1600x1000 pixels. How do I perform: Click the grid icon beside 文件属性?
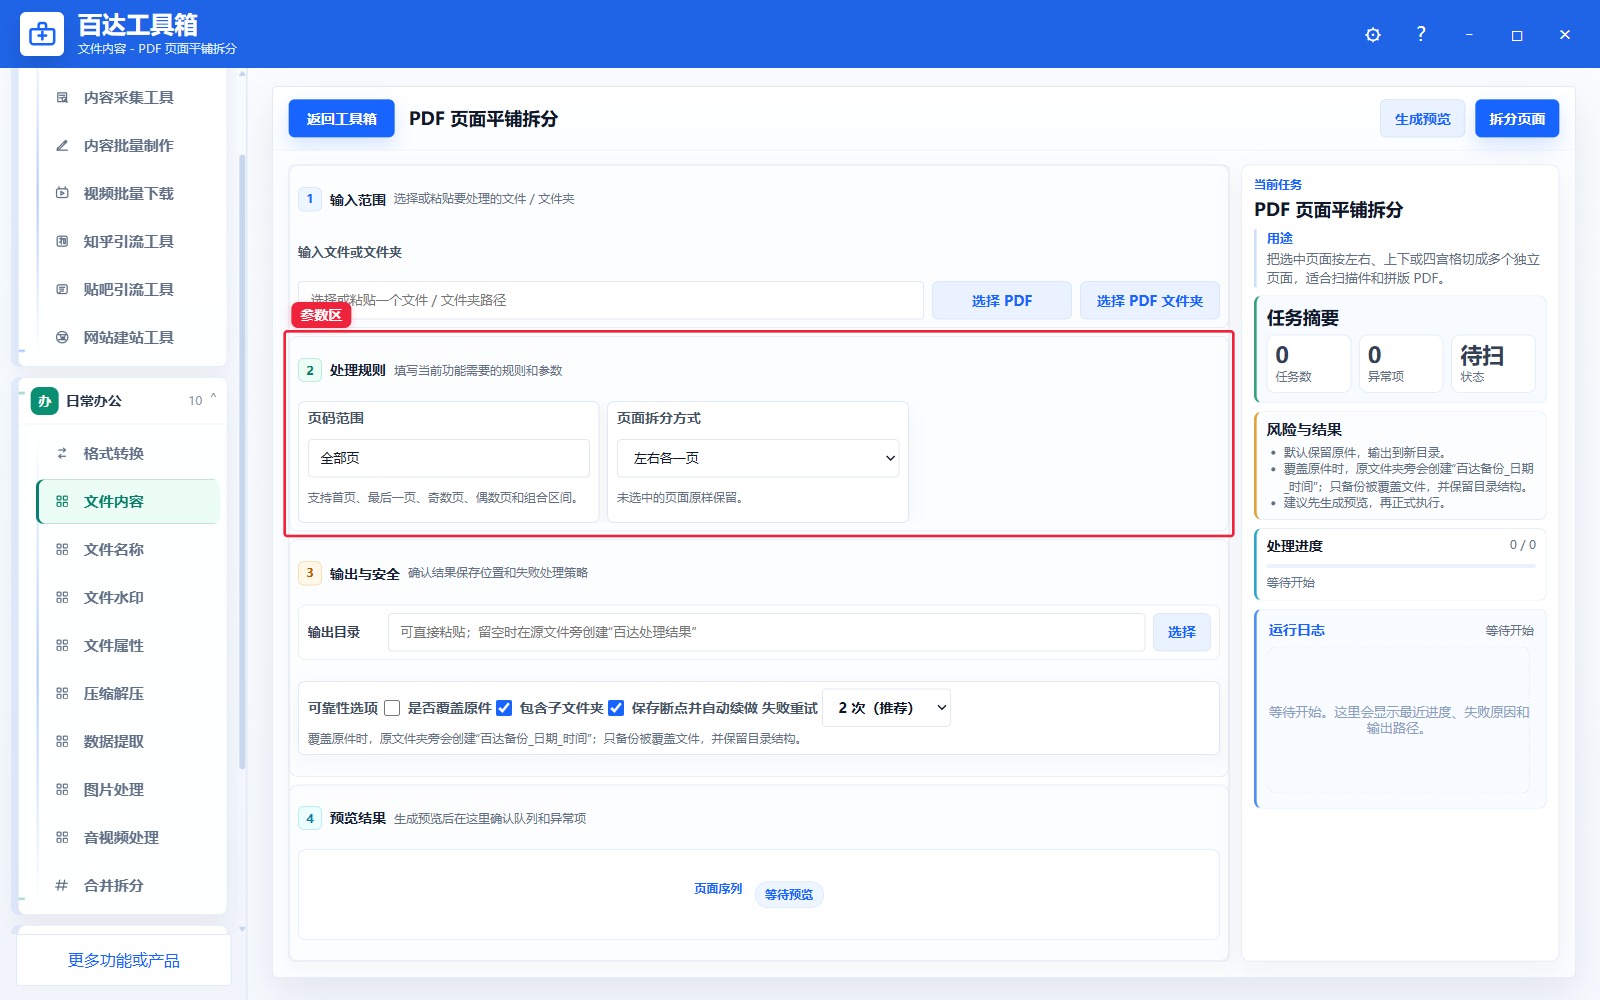[62, 646]
